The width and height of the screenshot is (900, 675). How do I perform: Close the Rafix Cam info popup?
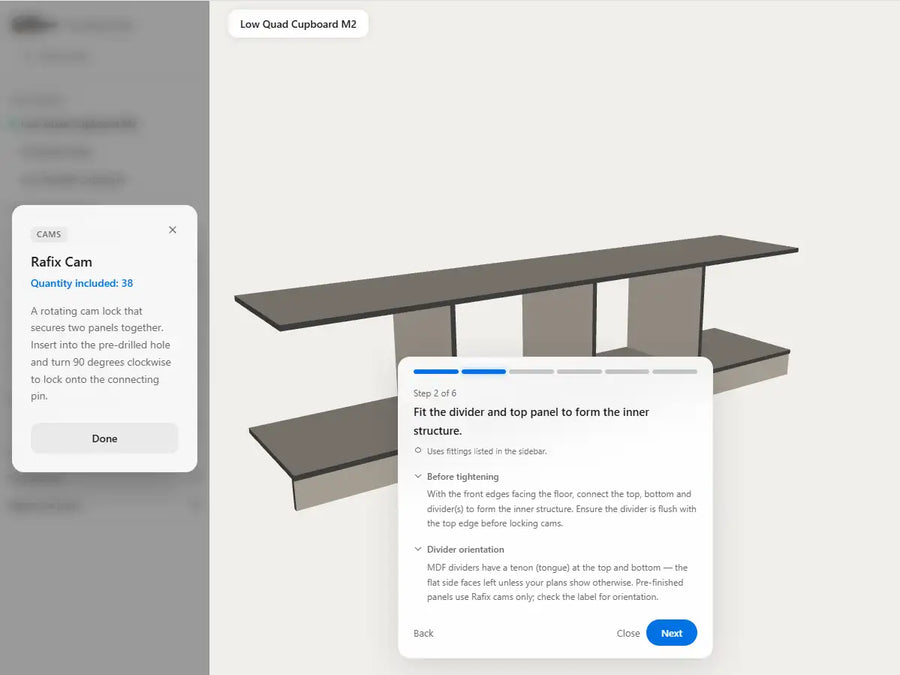[x=172, y=230]
